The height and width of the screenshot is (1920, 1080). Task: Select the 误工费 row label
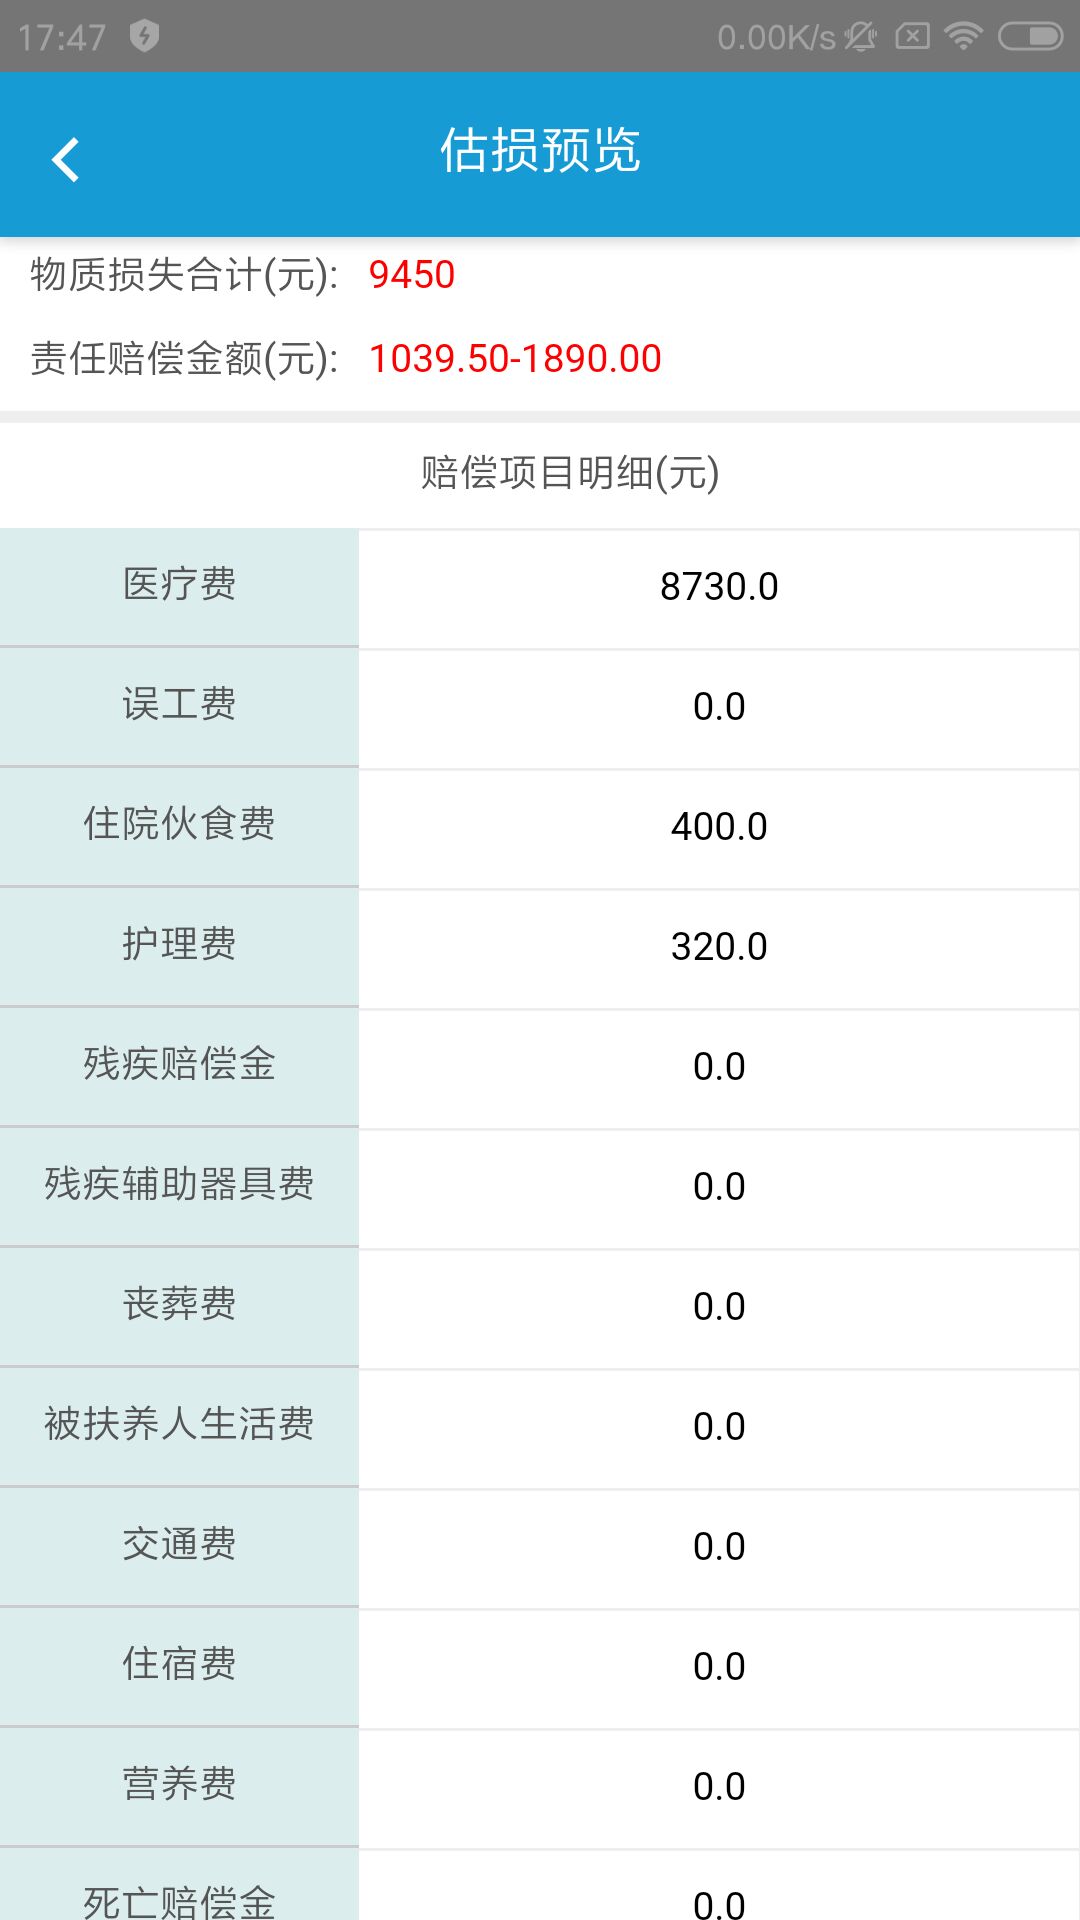(x=179, y=705)
